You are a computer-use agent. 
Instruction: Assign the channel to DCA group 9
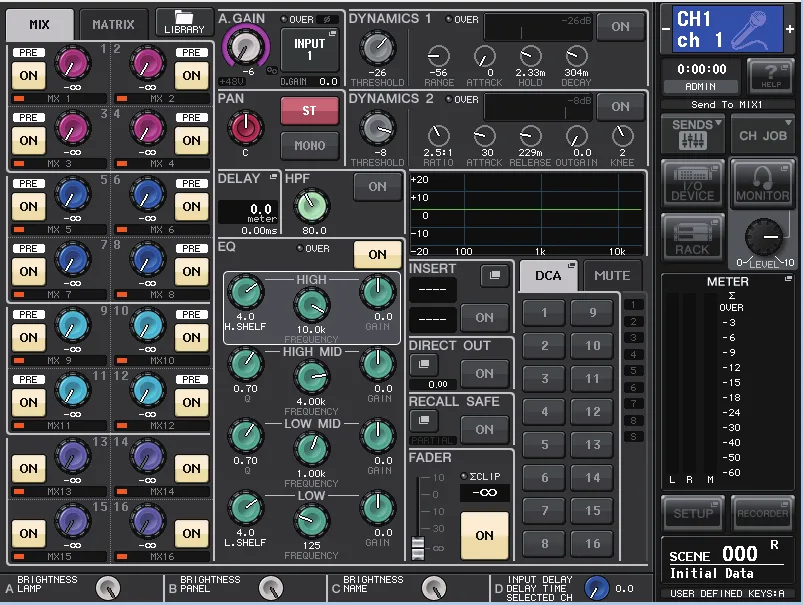pos(593,312)
